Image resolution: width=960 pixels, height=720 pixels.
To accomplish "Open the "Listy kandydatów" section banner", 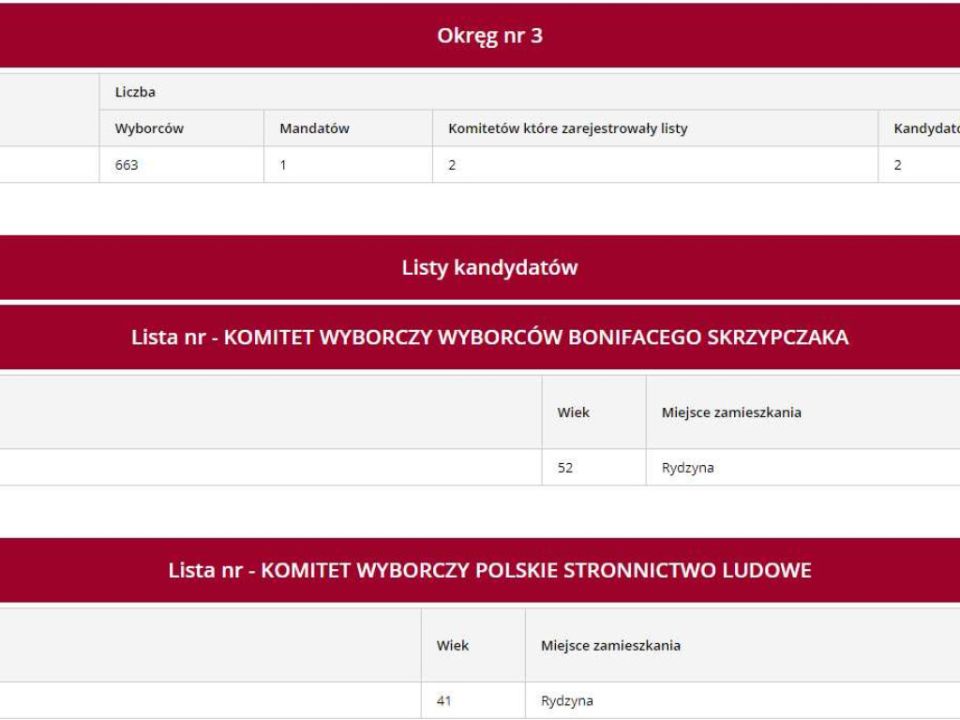I will [x=489, y=267].
